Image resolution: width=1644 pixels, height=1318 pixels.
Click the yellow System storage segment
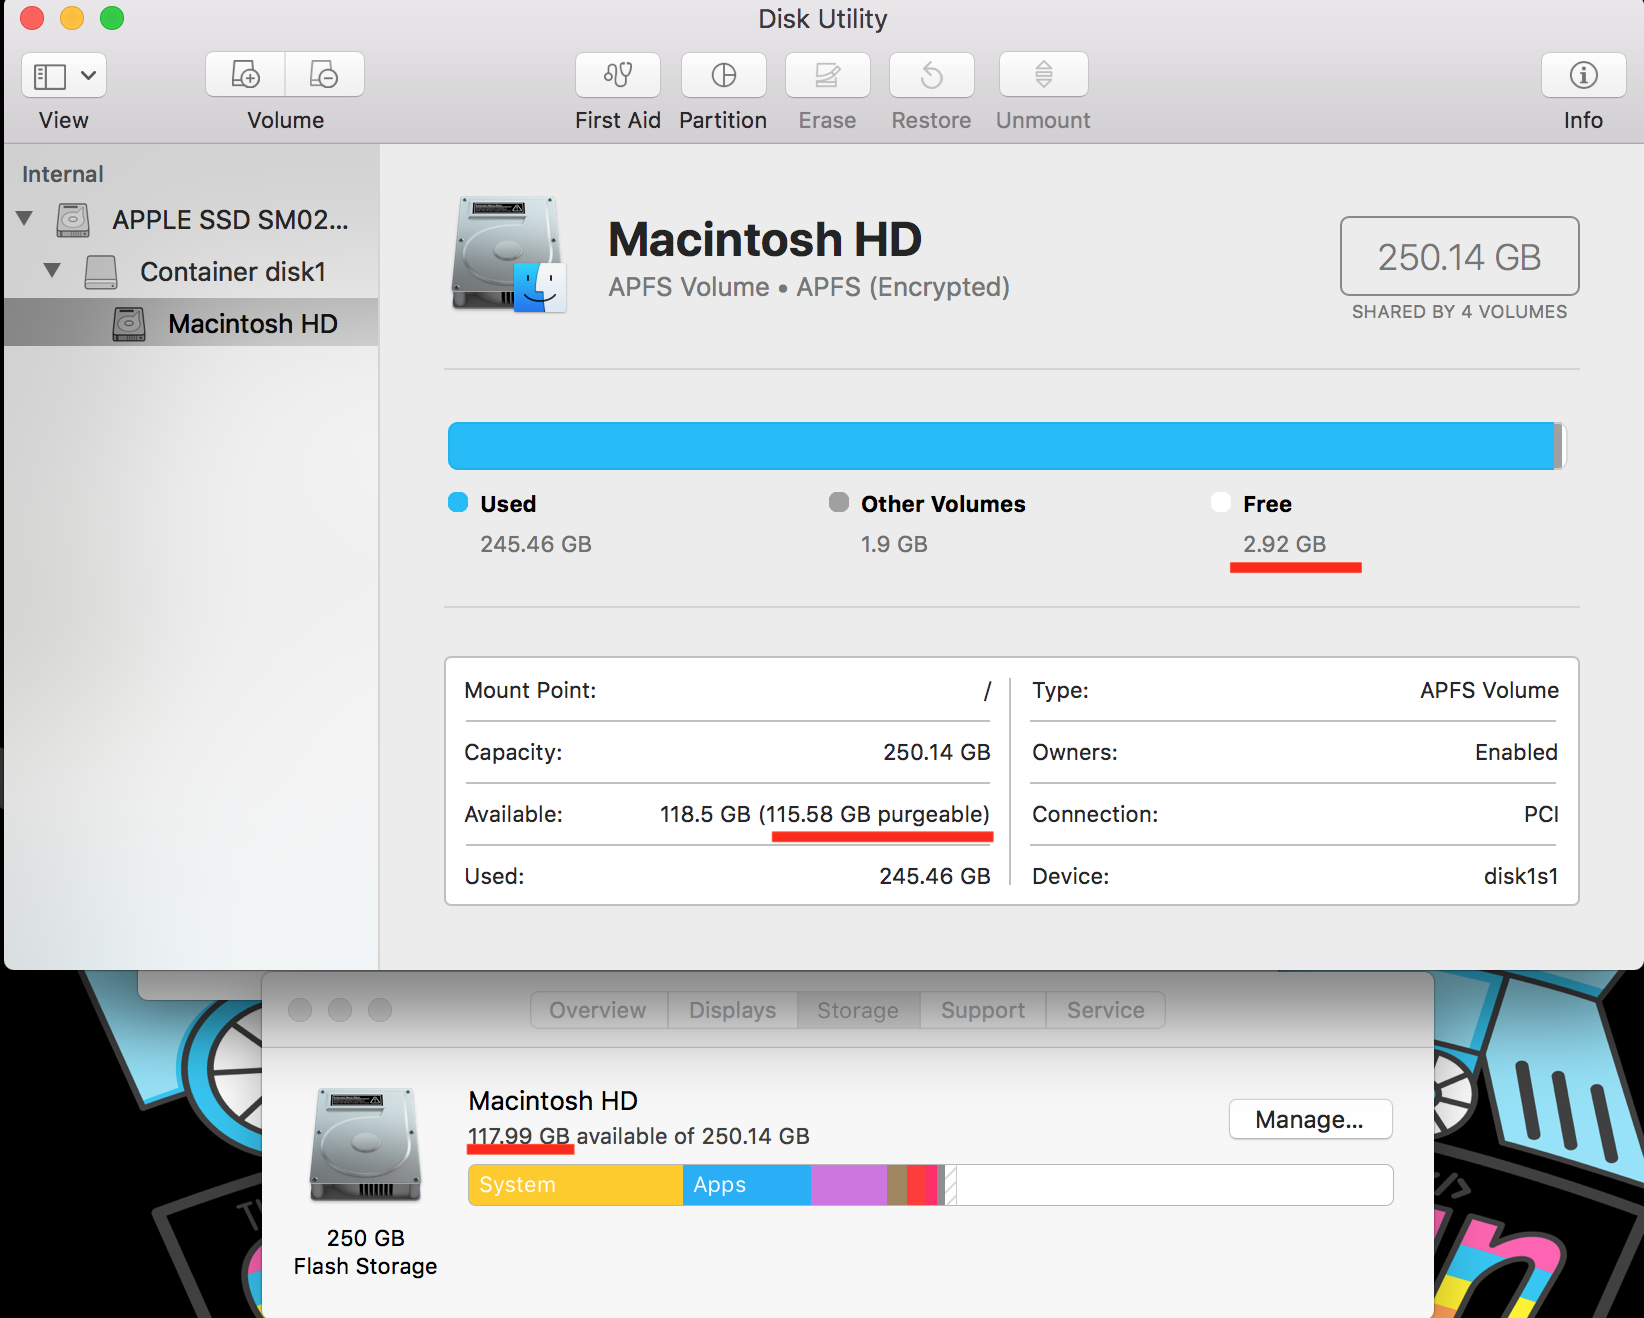tap(576, 1185)
